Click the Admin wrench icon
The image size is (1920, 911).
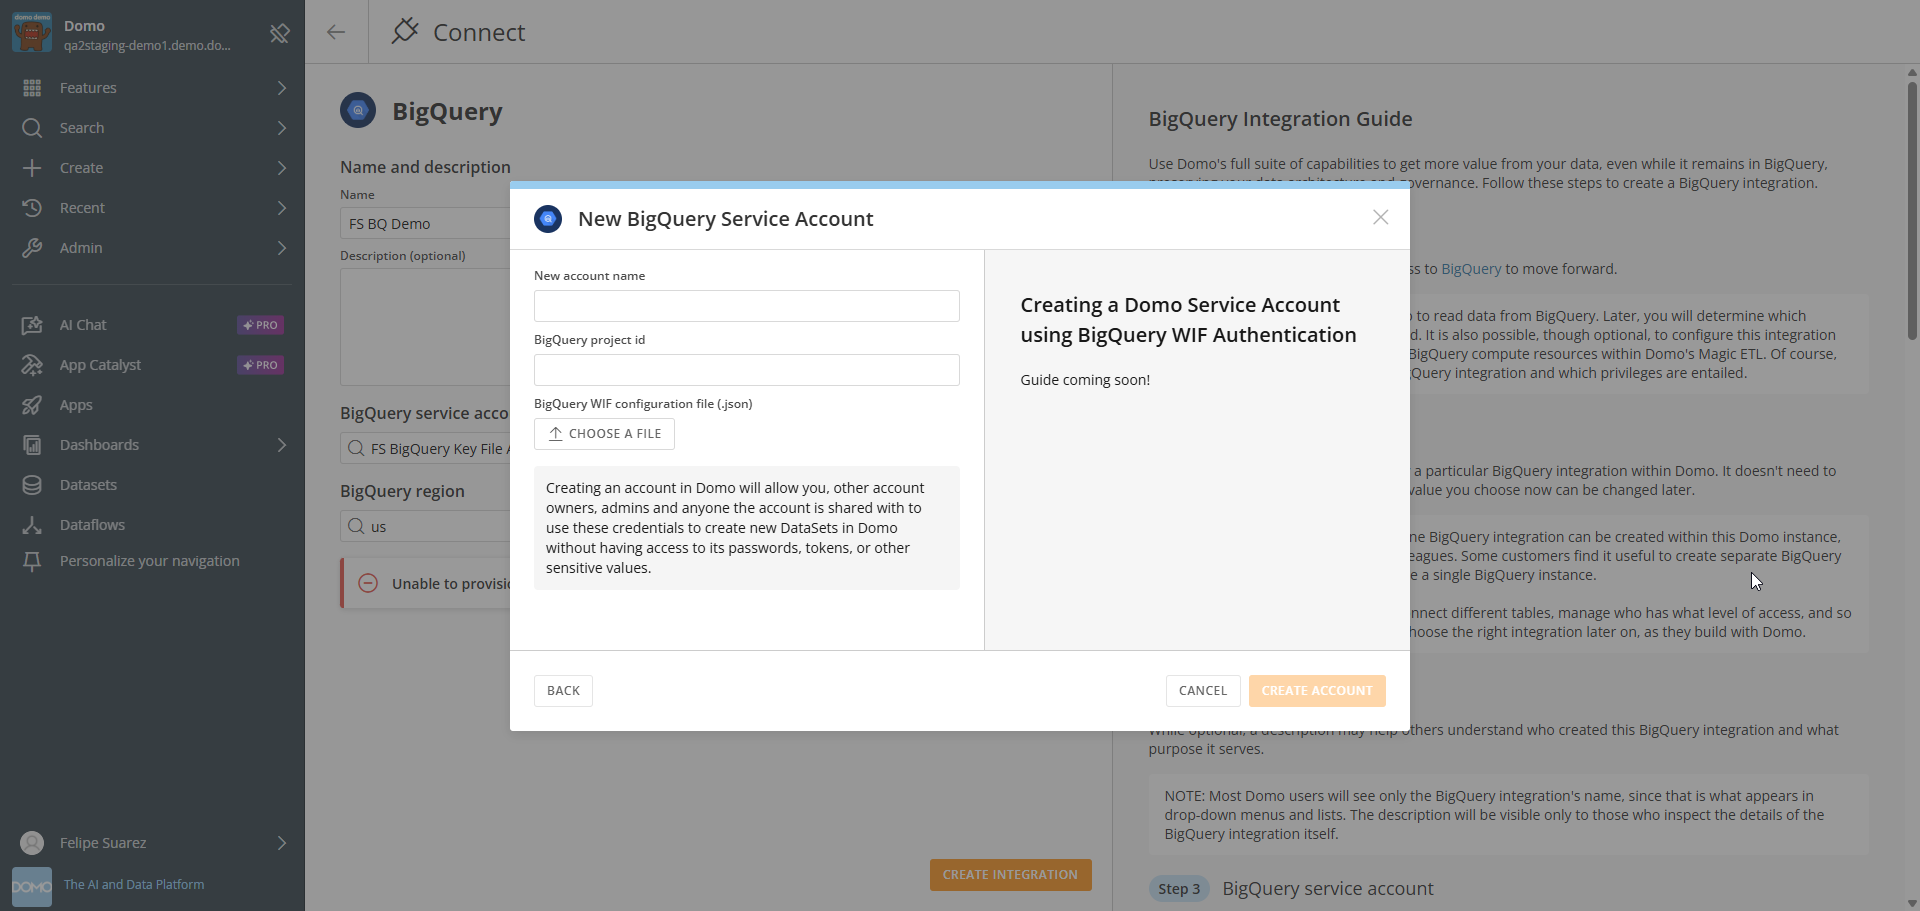32,248
